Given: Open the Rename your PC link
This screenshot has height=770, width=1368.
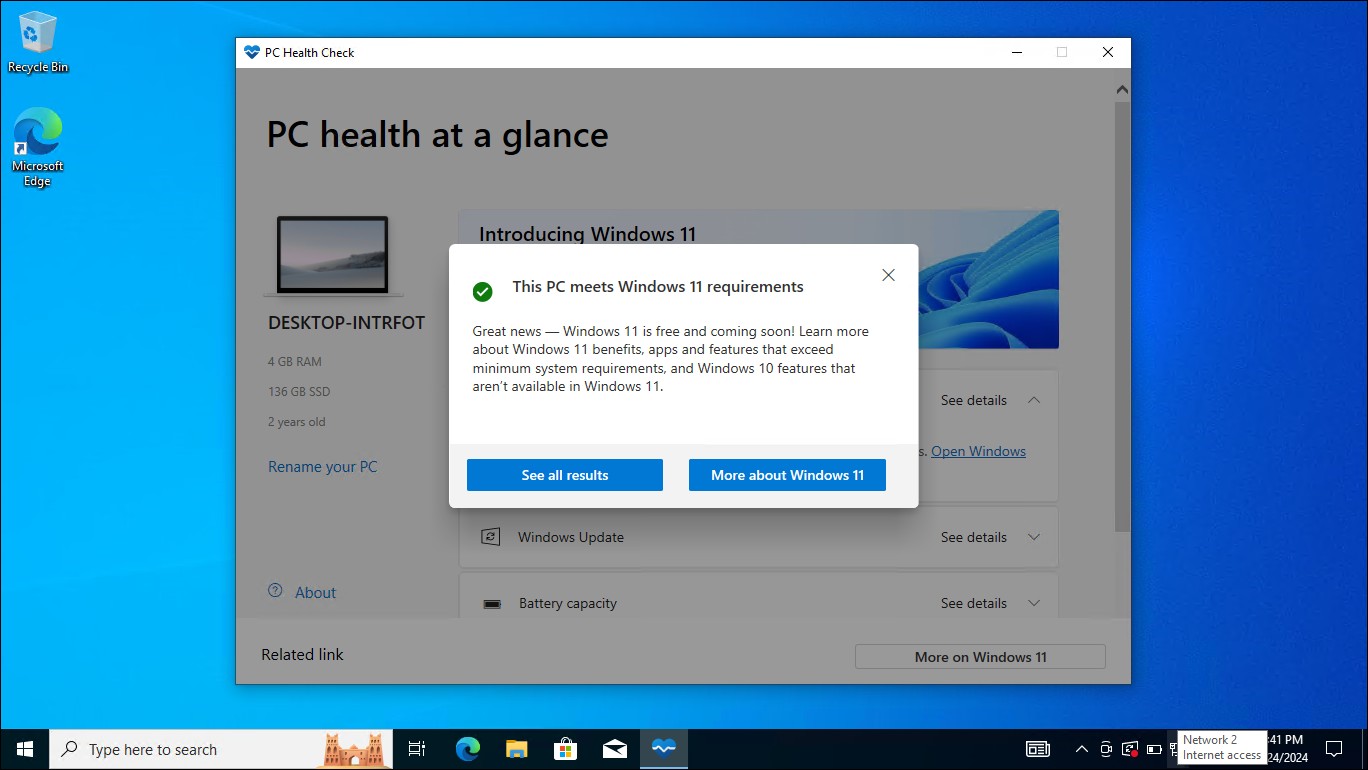Looking at the screenshot, I should pyautogui.click(x=322, y=467).
